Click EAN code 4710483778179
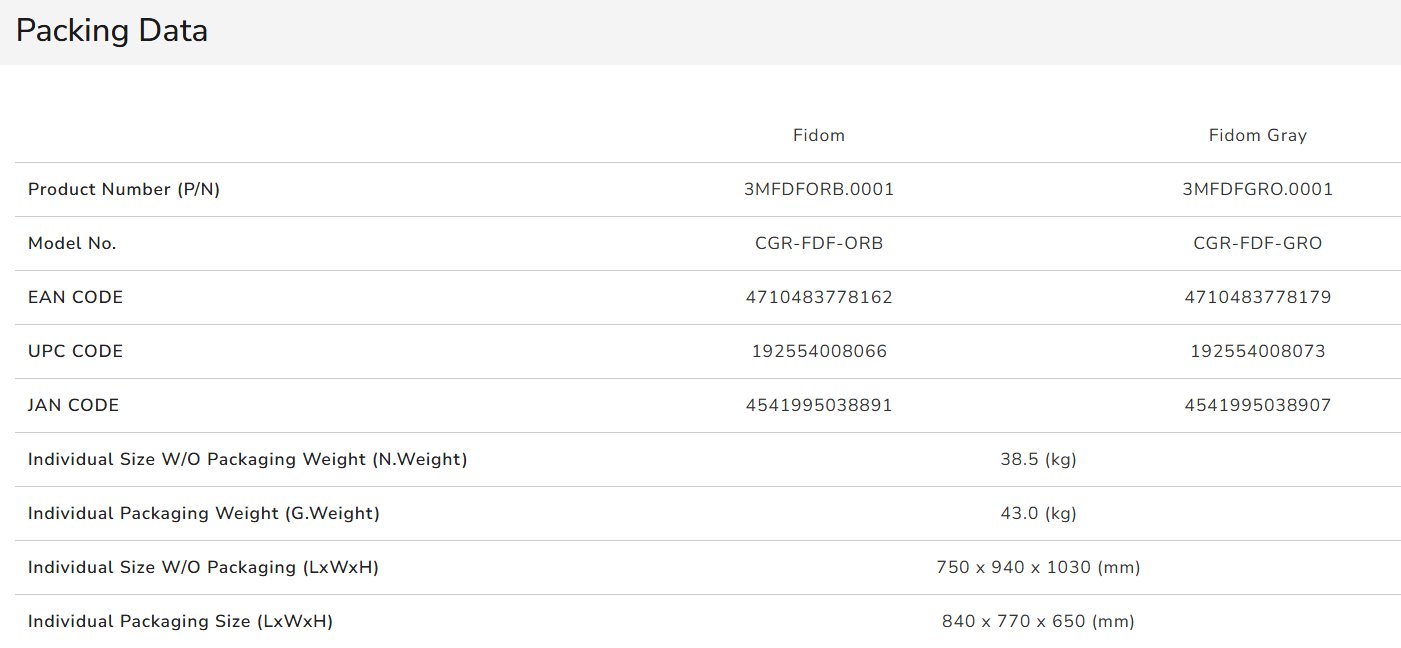The image size is (1401, 648). pyautogui.click(x=1257, y=297)
